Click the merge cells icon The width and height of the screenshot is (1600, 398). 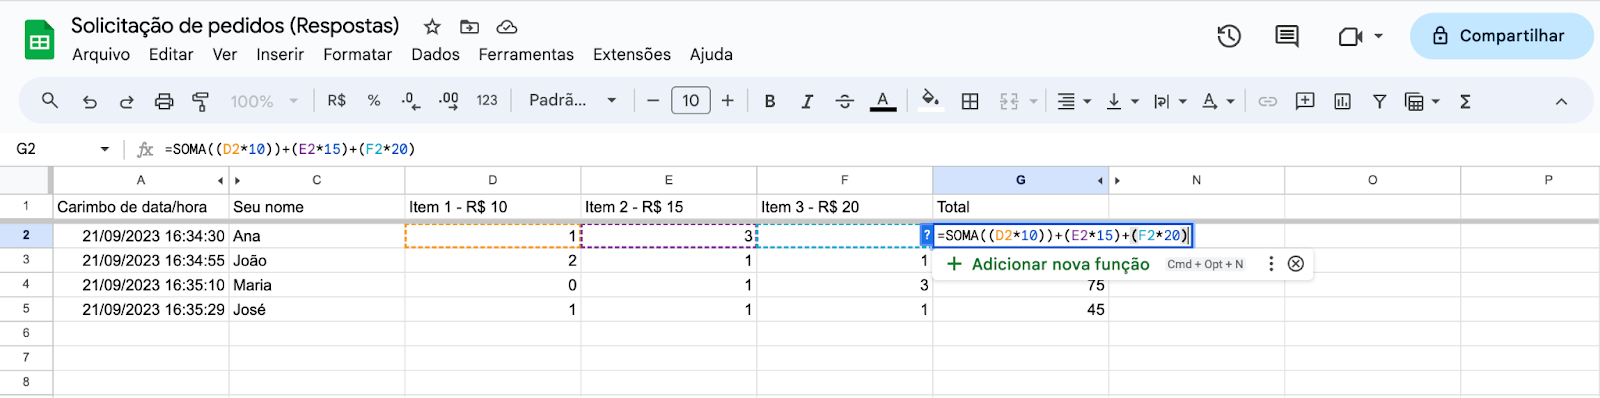click(1009, 101)
